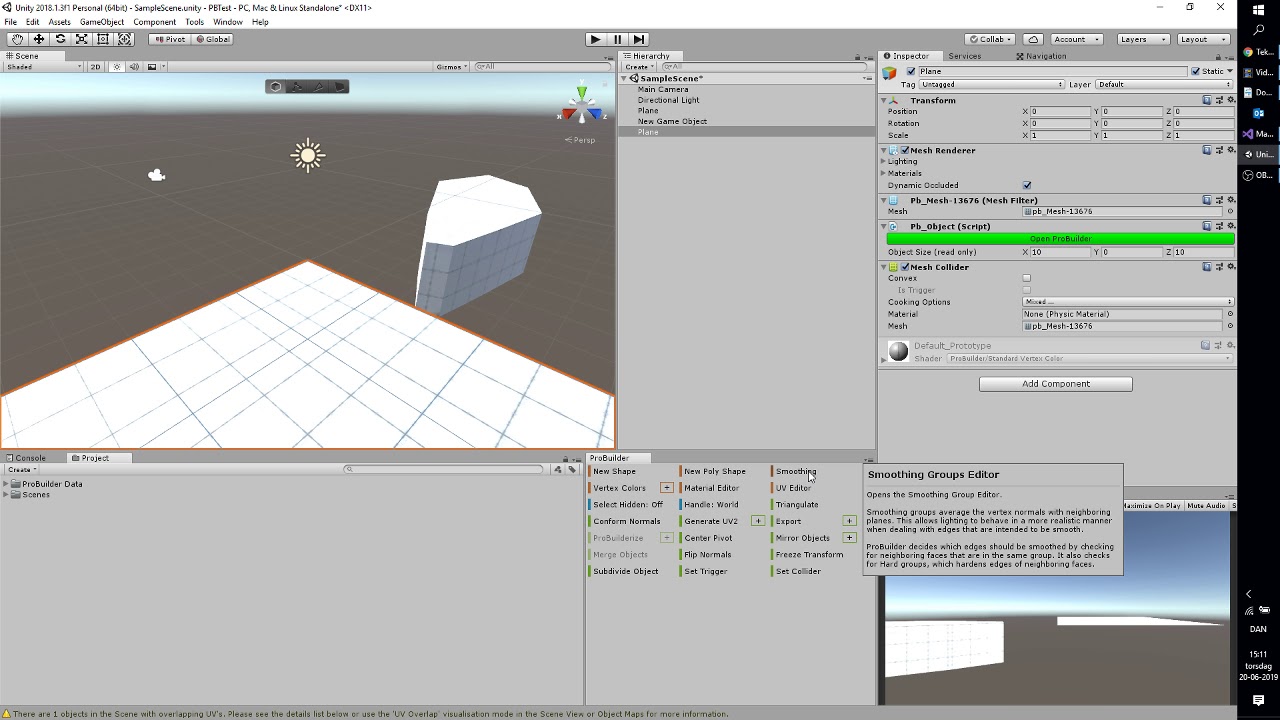Click the Step forward button
1280x720 pixels.
[x=639, y=39]
